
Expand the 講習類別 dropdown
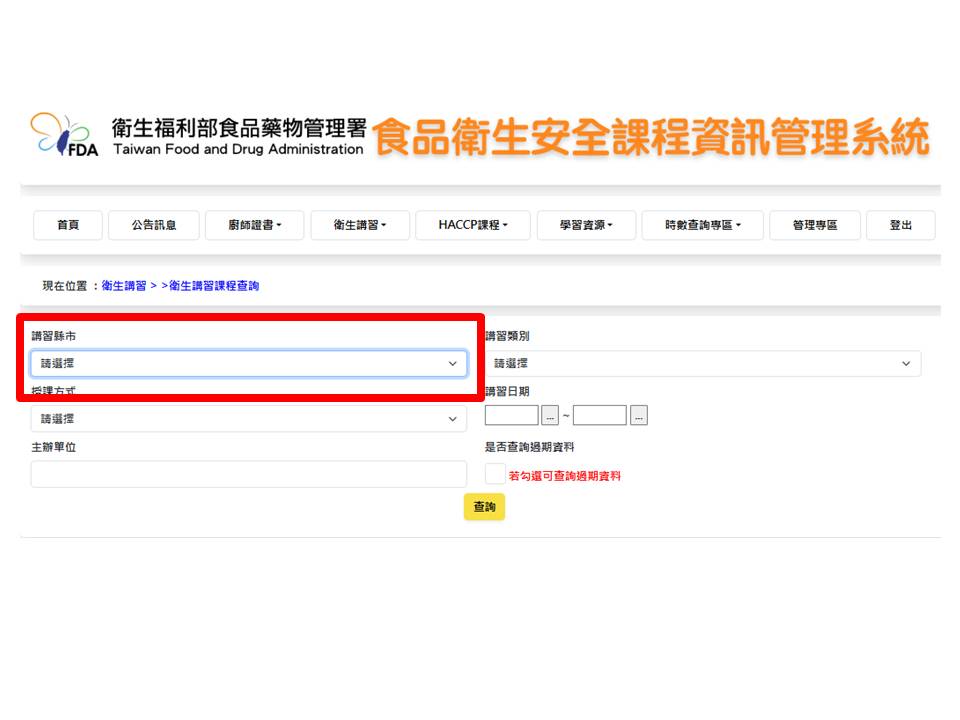click(703, 364)
